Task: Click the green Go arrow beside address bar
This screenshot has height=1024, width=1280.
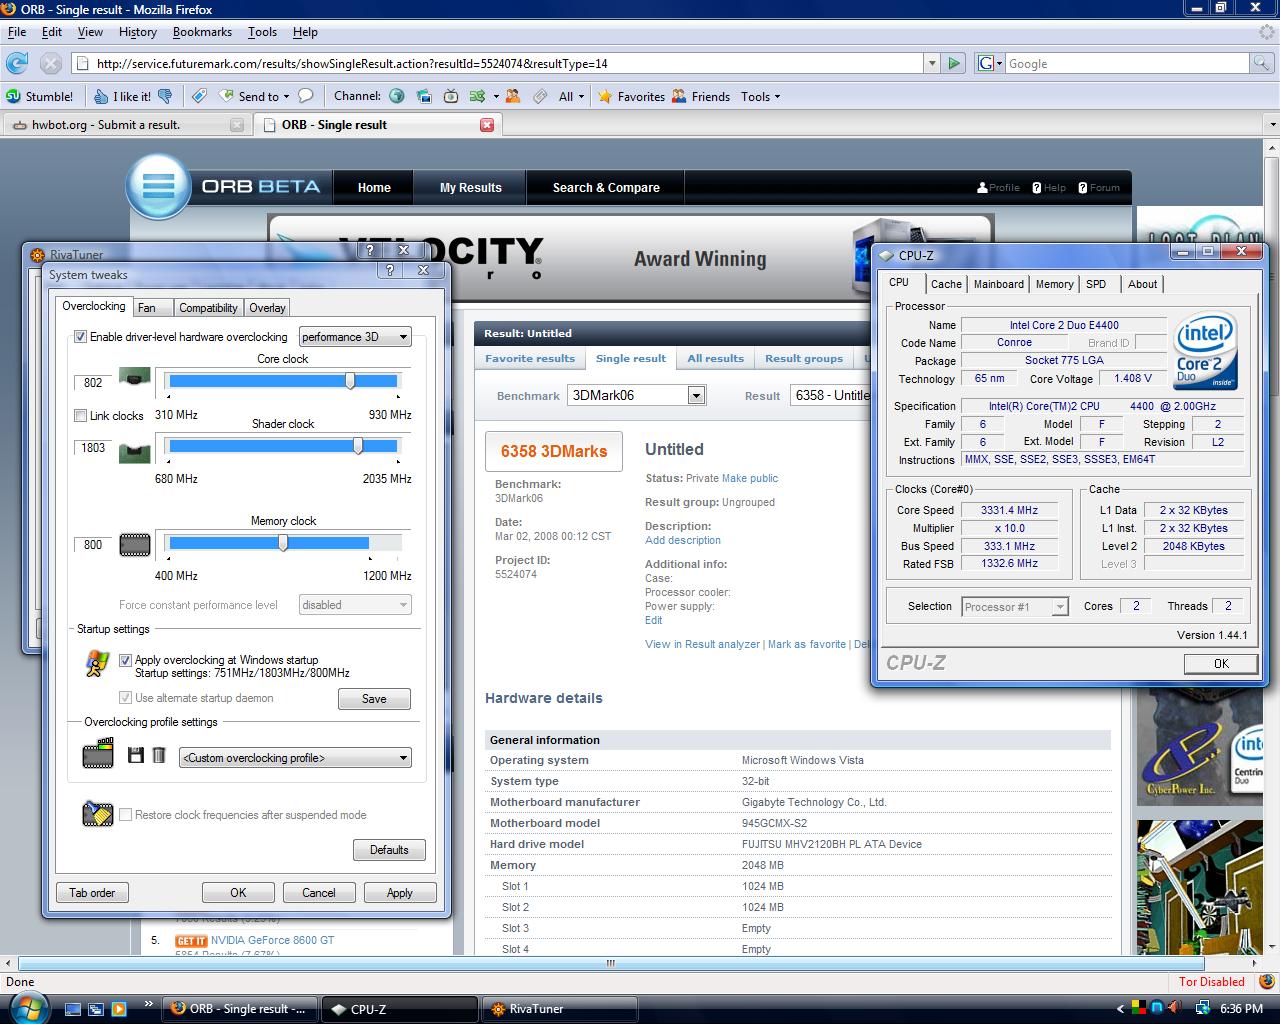Action: point(954,63)
